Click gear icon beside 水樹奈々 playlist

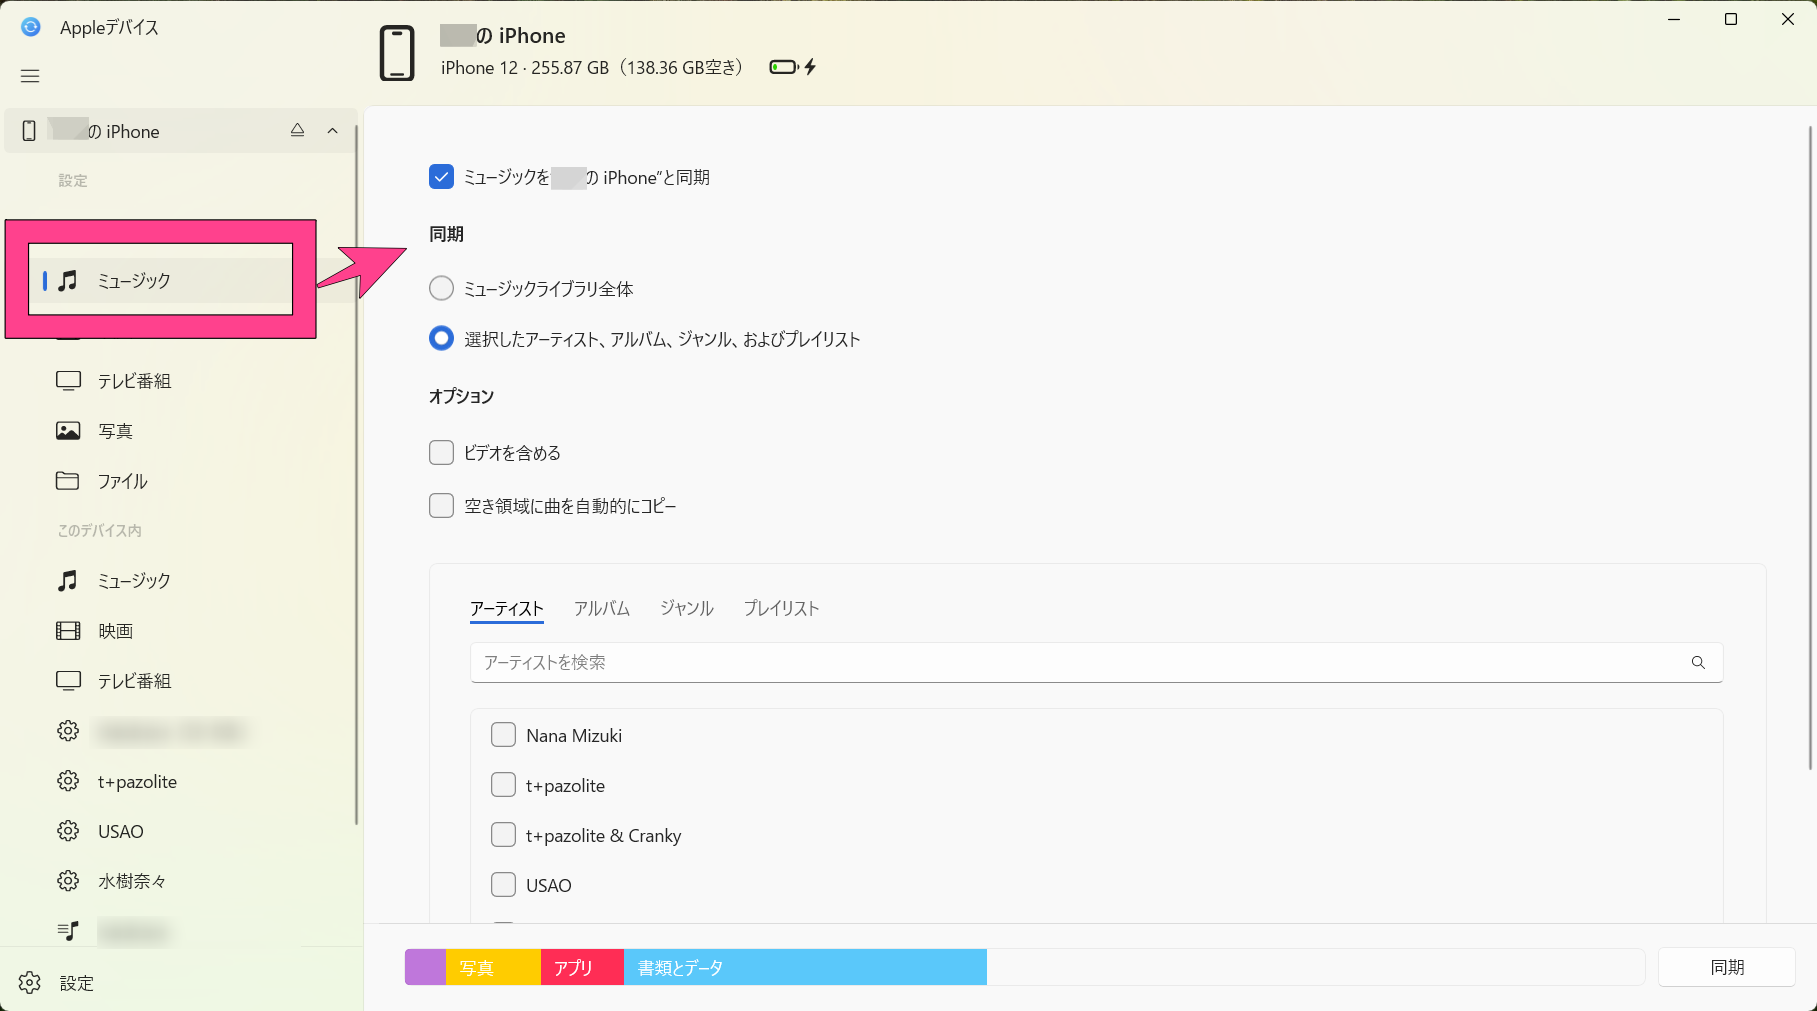[x=68, y=881]
